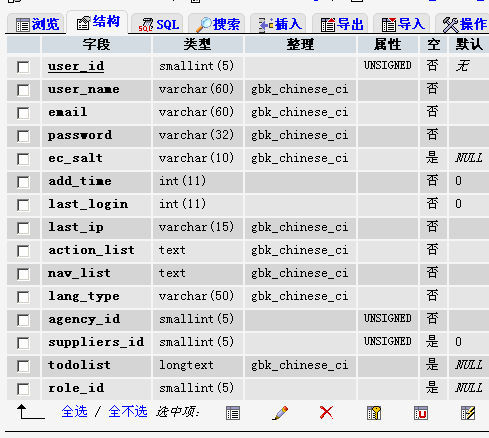The height and width of the screenshot is (438, 489).
Task: Click the 全选 select-all link
Action: click(74, 412)
